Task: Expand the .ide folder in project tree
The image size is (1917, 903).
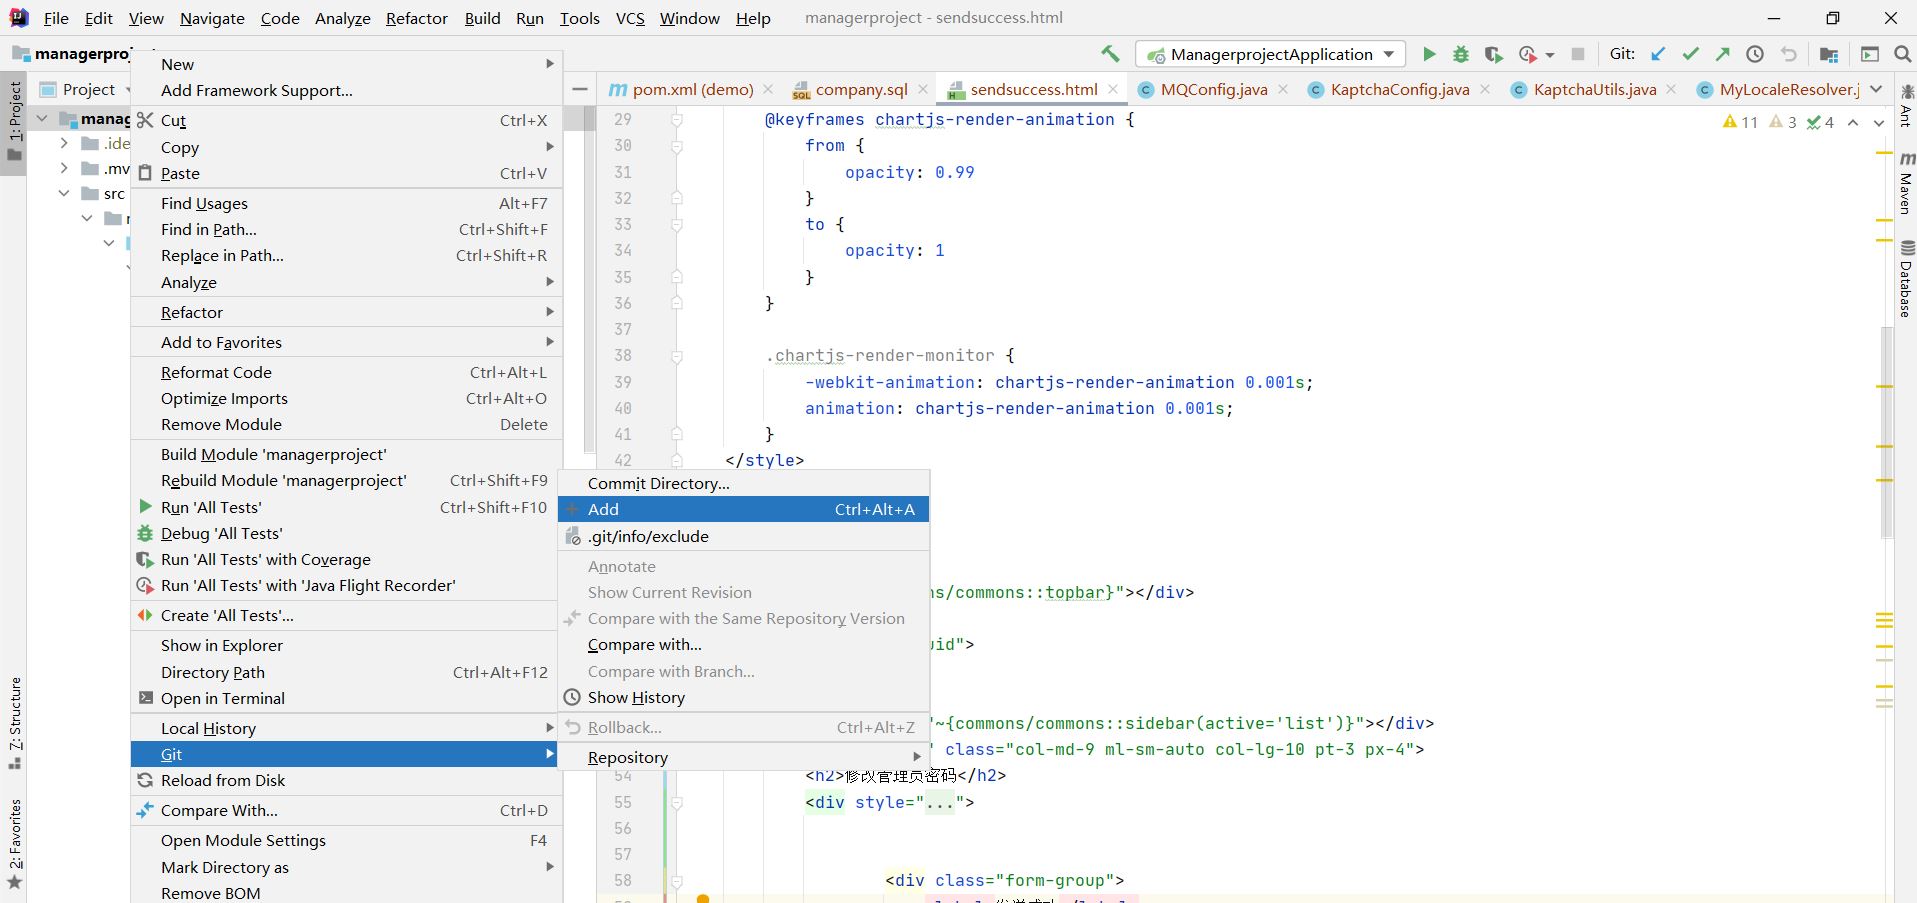Action: click(64, 143)
